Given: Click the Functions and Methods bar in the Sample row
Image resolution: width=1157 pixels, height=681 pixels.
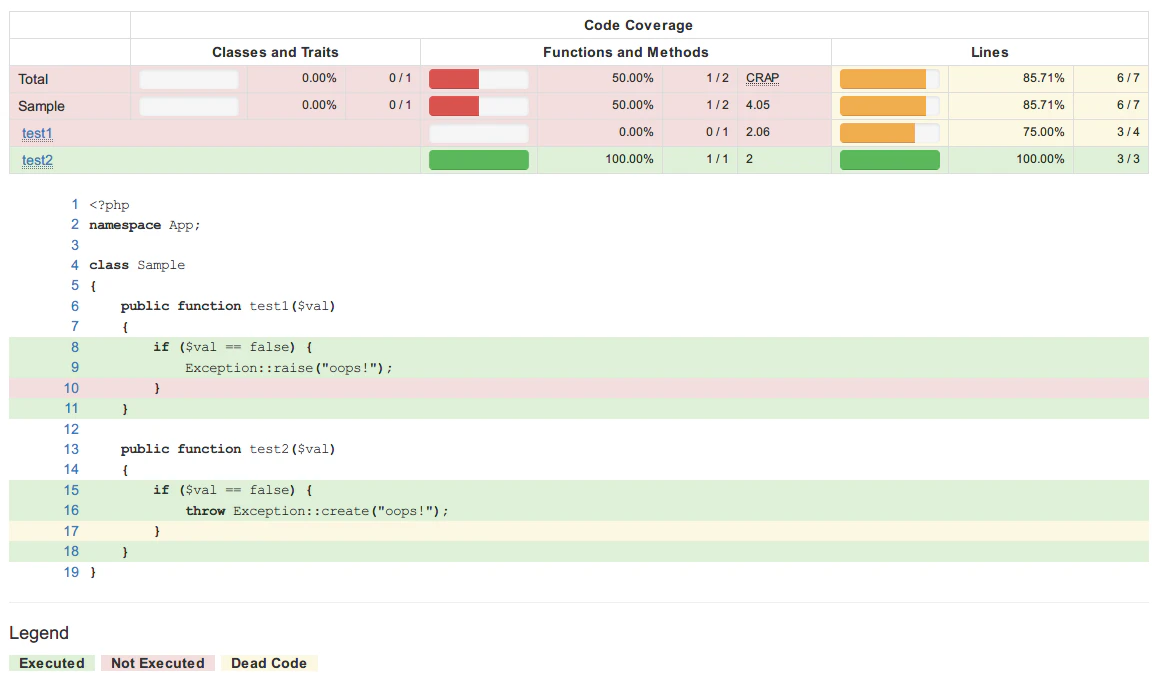Looking at the screenshot, I should click(x=479, y=106).
